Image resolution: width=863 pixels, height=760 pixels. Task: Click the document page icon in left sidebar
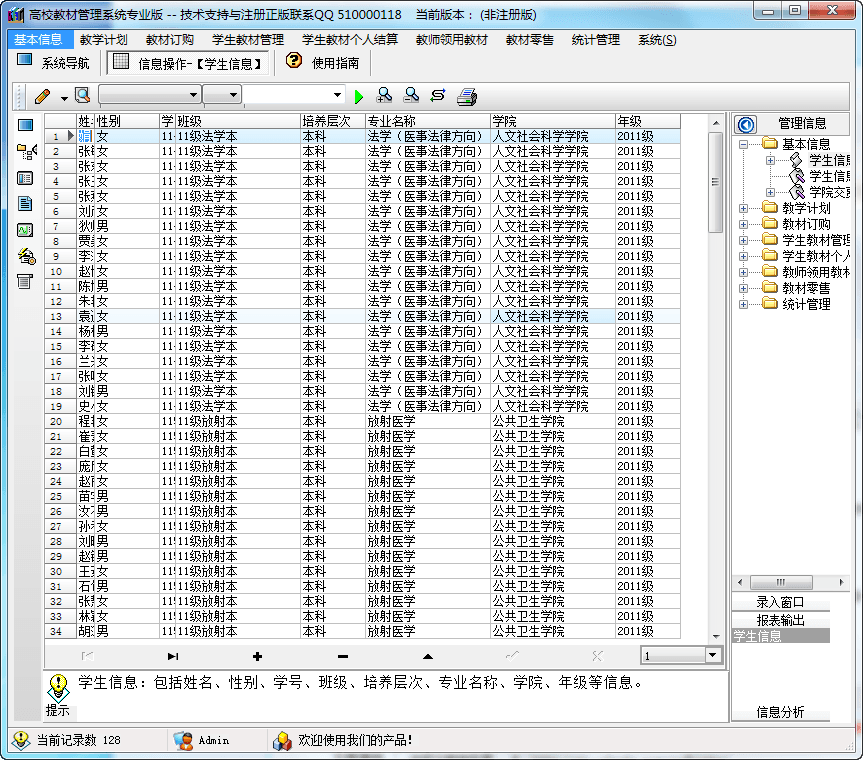[x=25, y=204]
